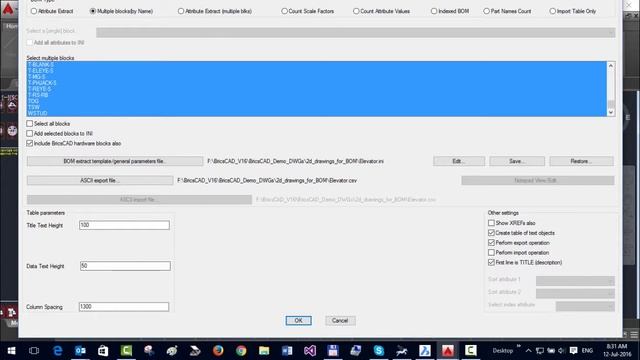Open the Sort attribute 1 dropdown

coord(575,281)
